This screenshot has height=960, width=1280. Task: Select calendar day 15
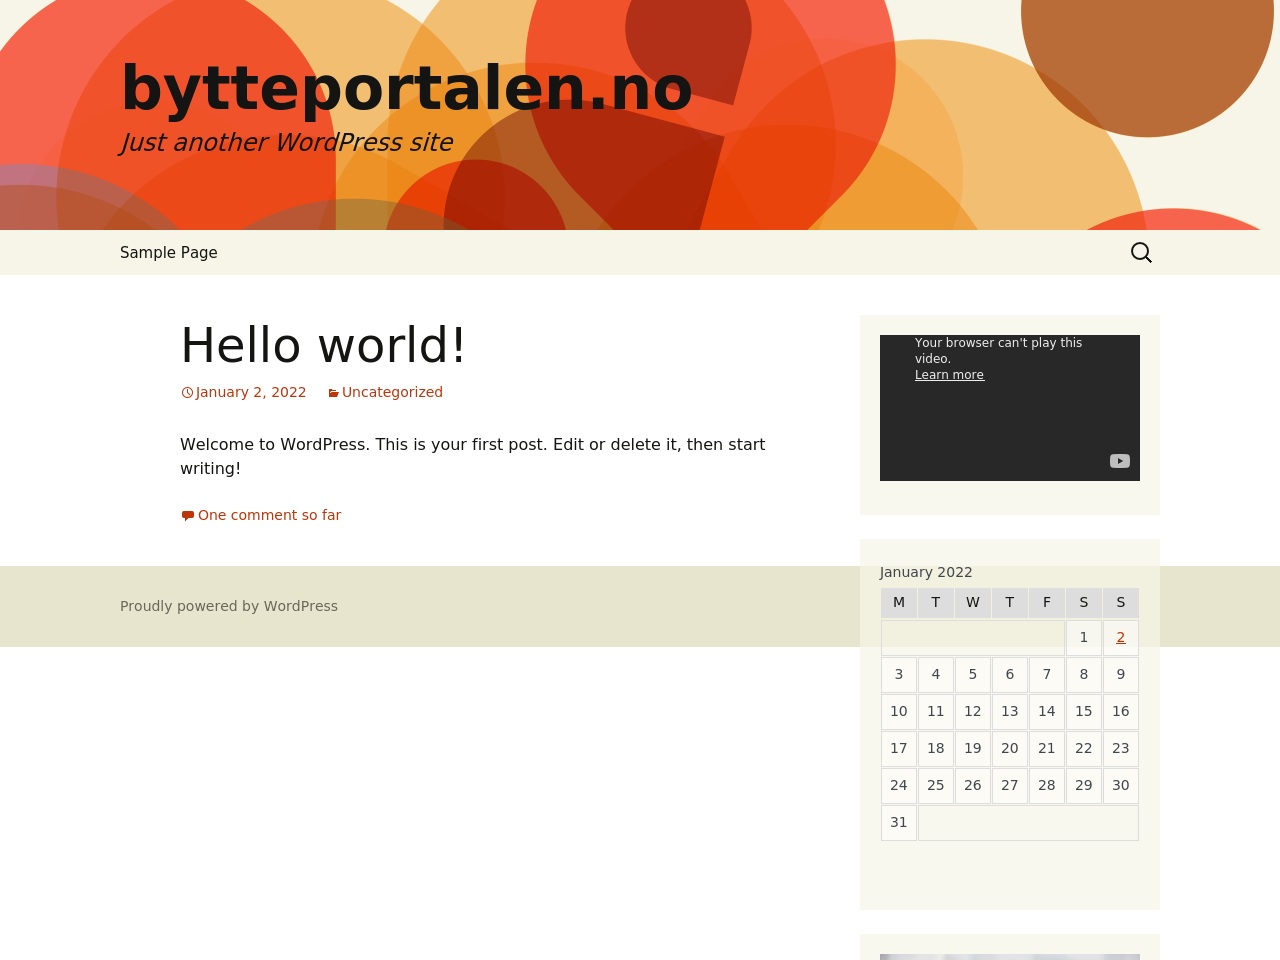[1084, 711]
